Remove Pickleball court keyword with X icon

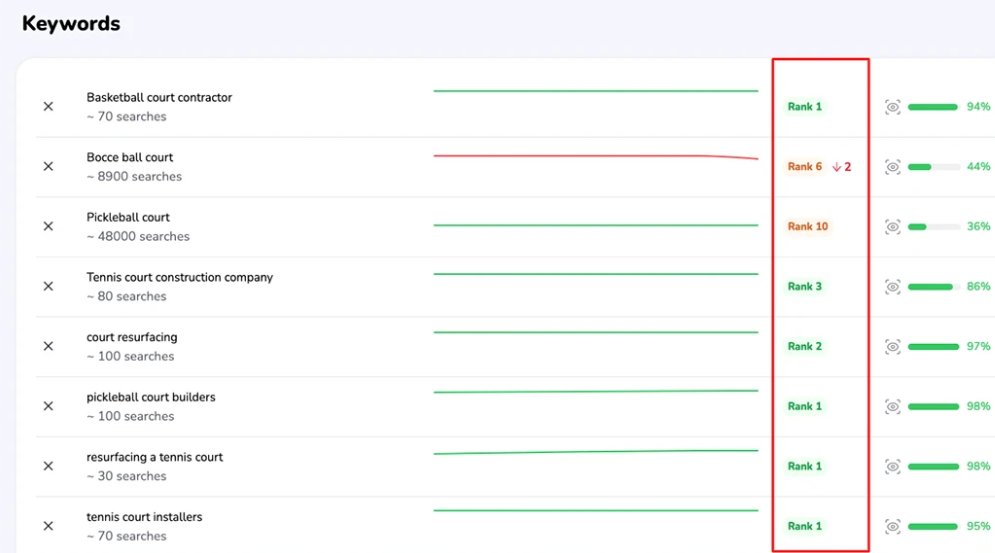[x=48, y=227]
